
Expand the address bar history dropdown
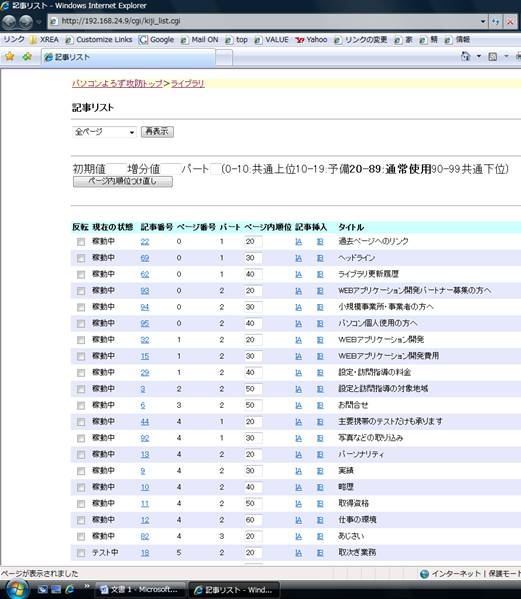483,21
